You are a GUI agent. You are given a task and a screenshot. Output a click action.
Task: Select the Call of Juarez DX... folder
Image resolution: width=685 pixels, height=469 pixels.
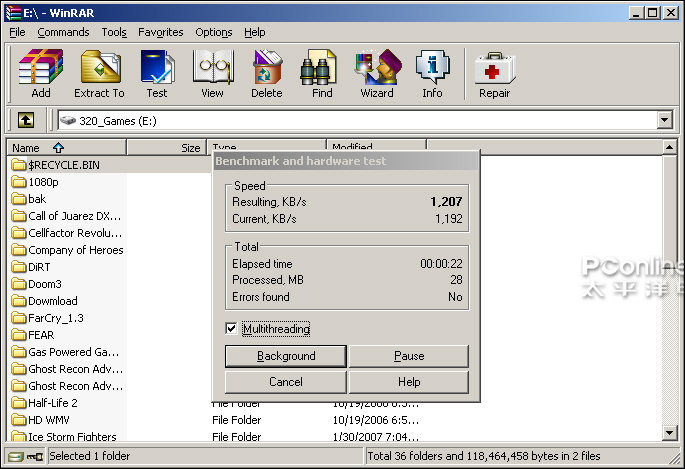tap(74, 216)
